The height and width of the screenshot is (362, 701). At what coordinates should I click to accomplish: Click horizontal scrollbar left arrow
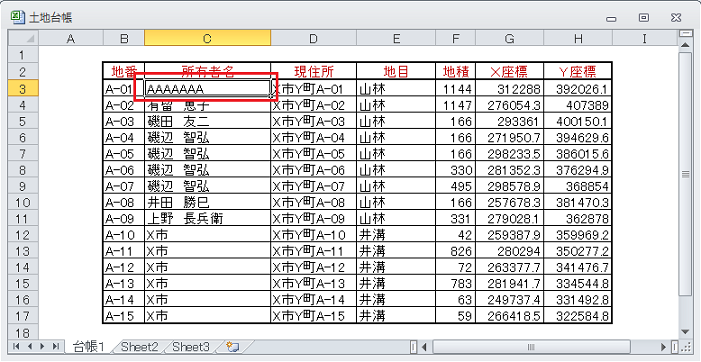pos(424,346)
